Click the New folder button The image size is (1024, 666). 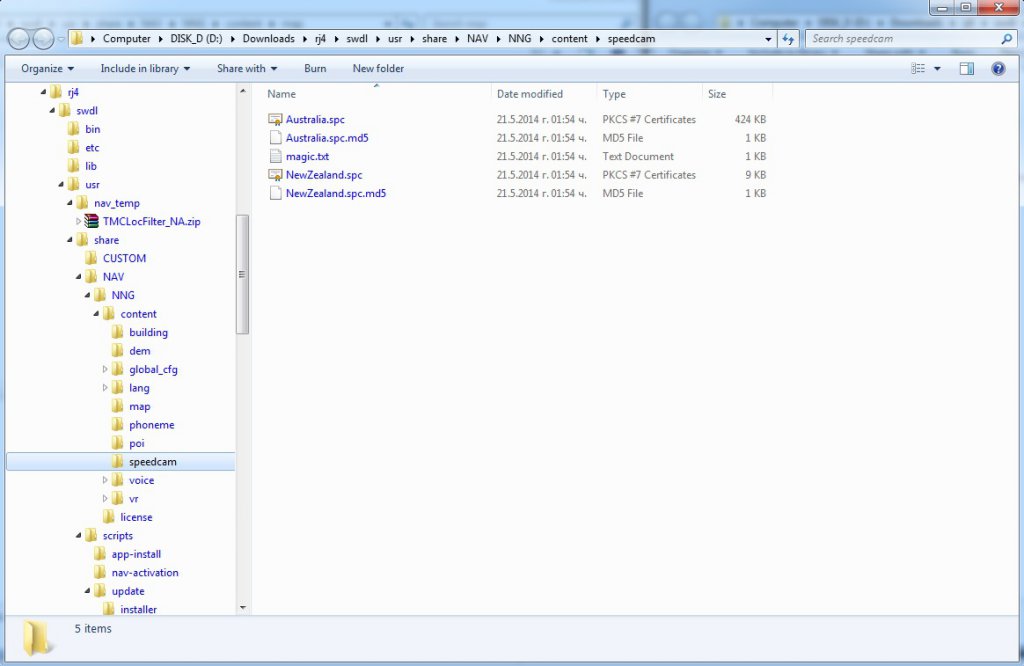tap(378, 68)
